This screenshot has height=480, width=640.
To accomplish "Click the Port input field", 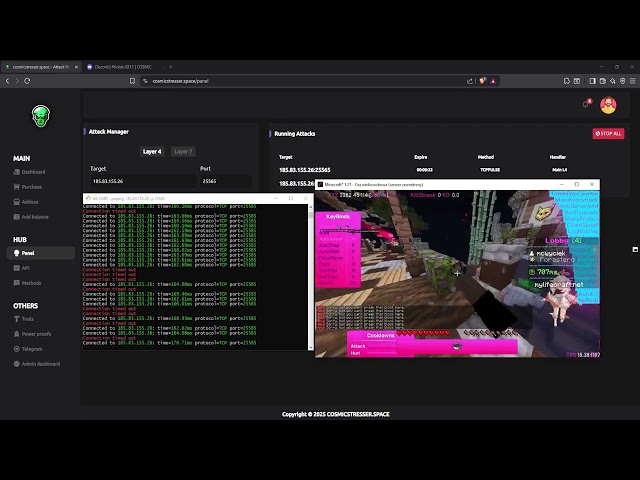I will (226, 181).
